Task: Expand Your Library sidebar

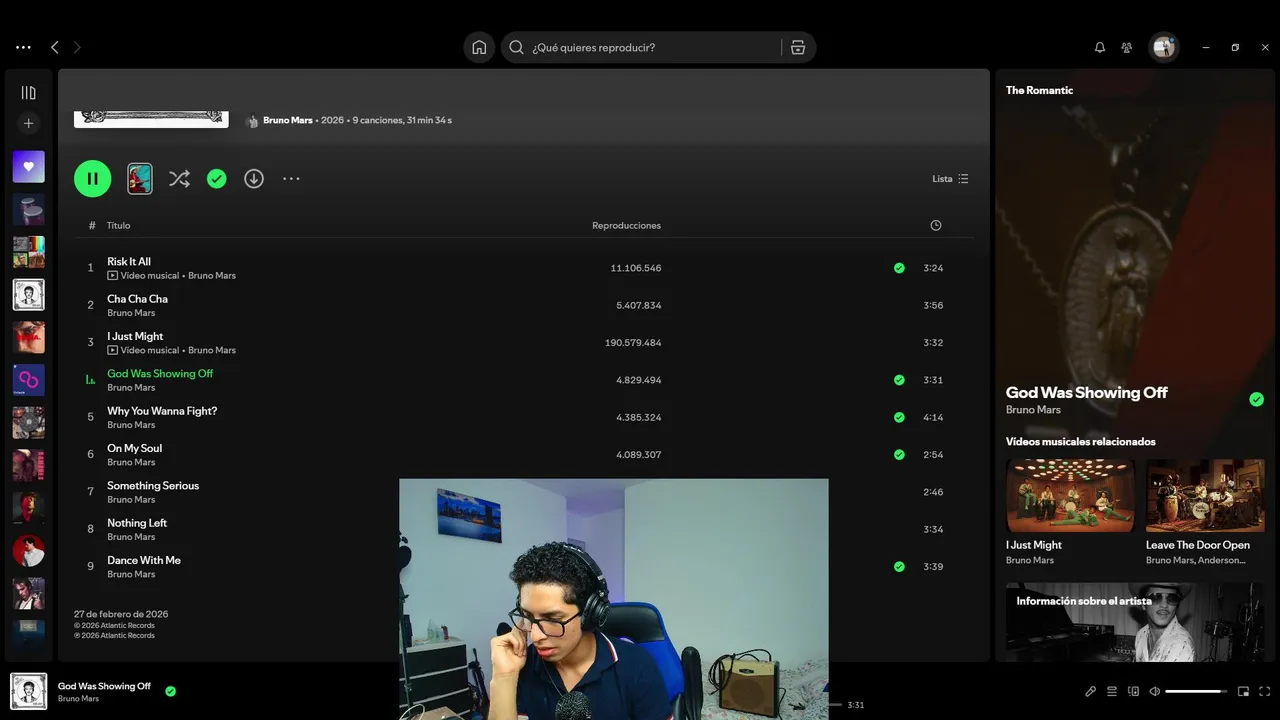Action: click(29, 93)
